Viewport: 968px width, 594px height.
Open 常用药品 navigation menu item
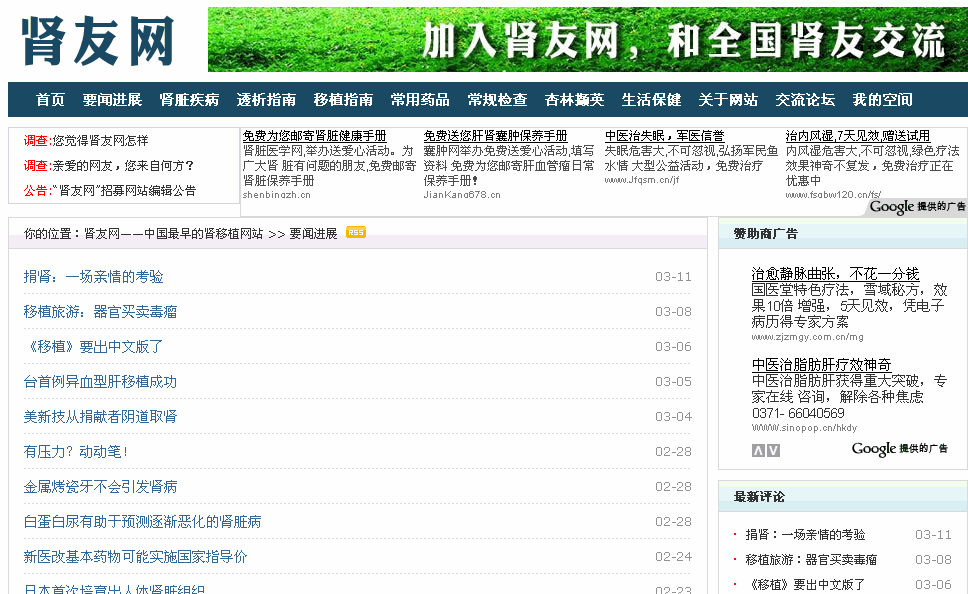420,100
